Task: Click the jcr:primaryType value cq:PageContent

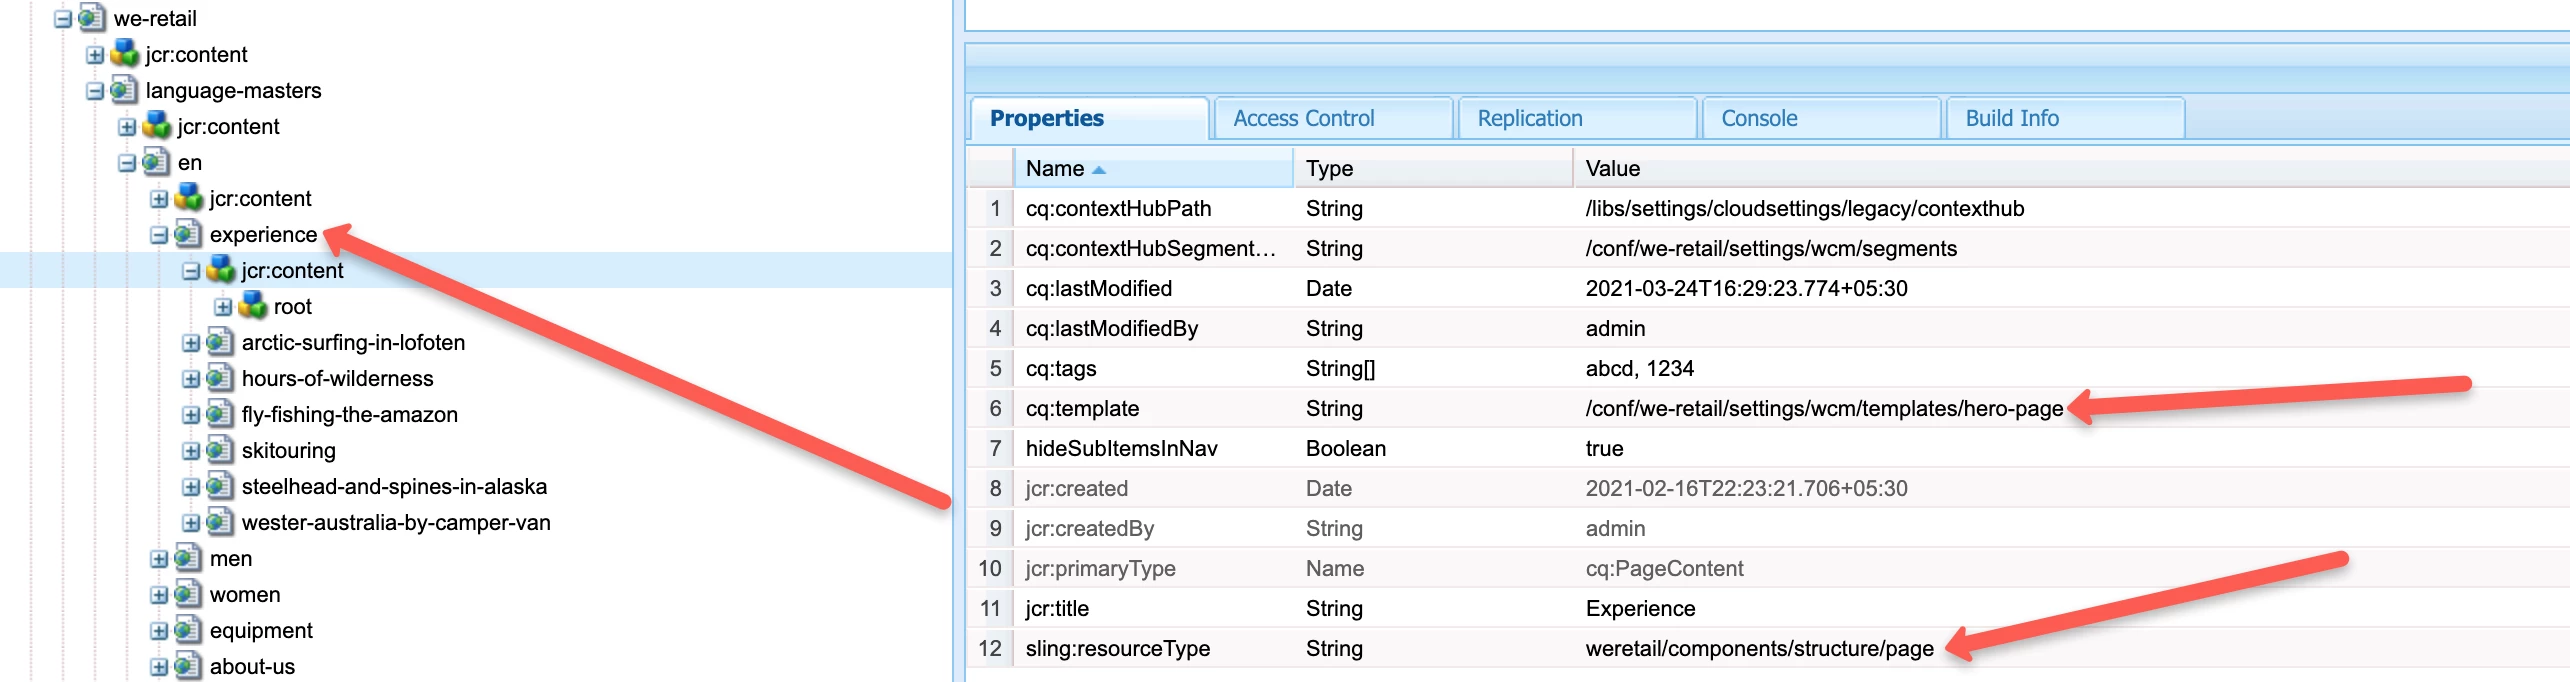Action: click(1664, 568)
